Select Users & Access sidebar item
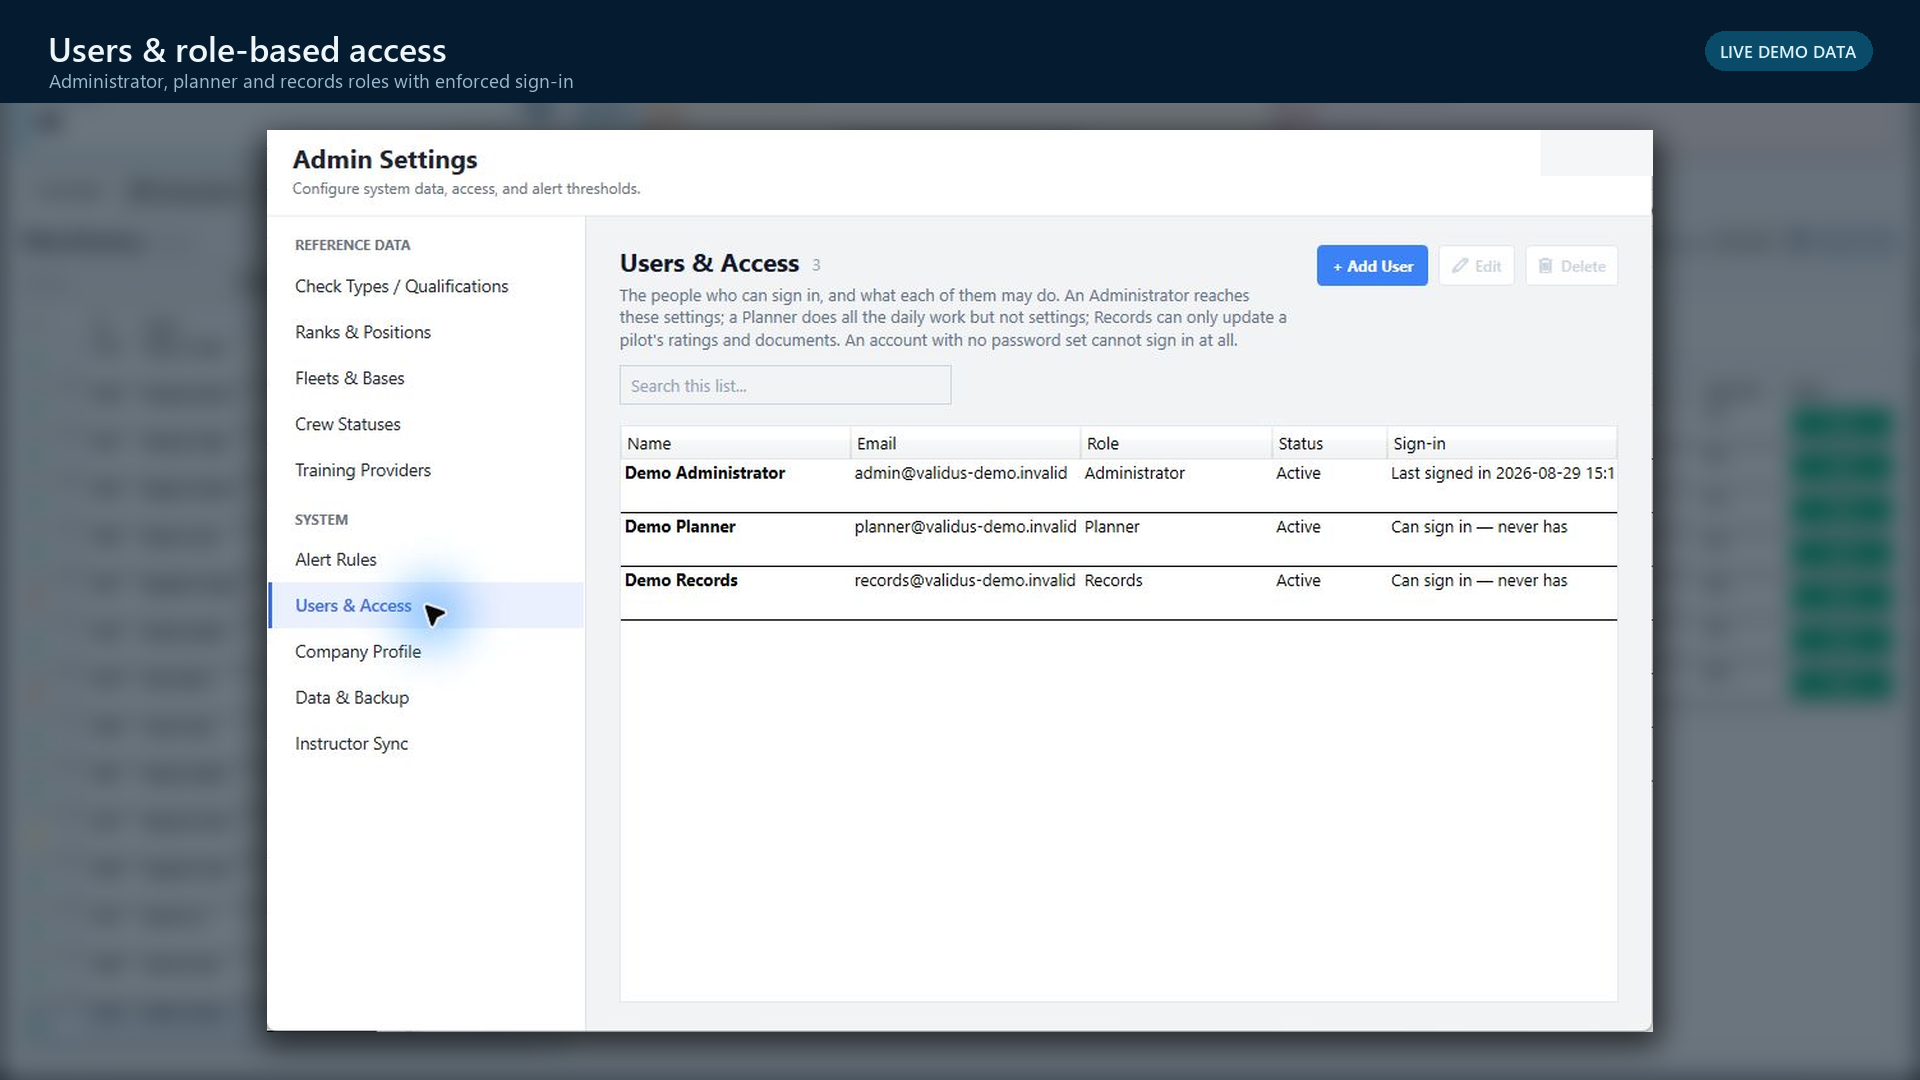The width and height of the screenshot is (1920, 1080). [427, 606]
